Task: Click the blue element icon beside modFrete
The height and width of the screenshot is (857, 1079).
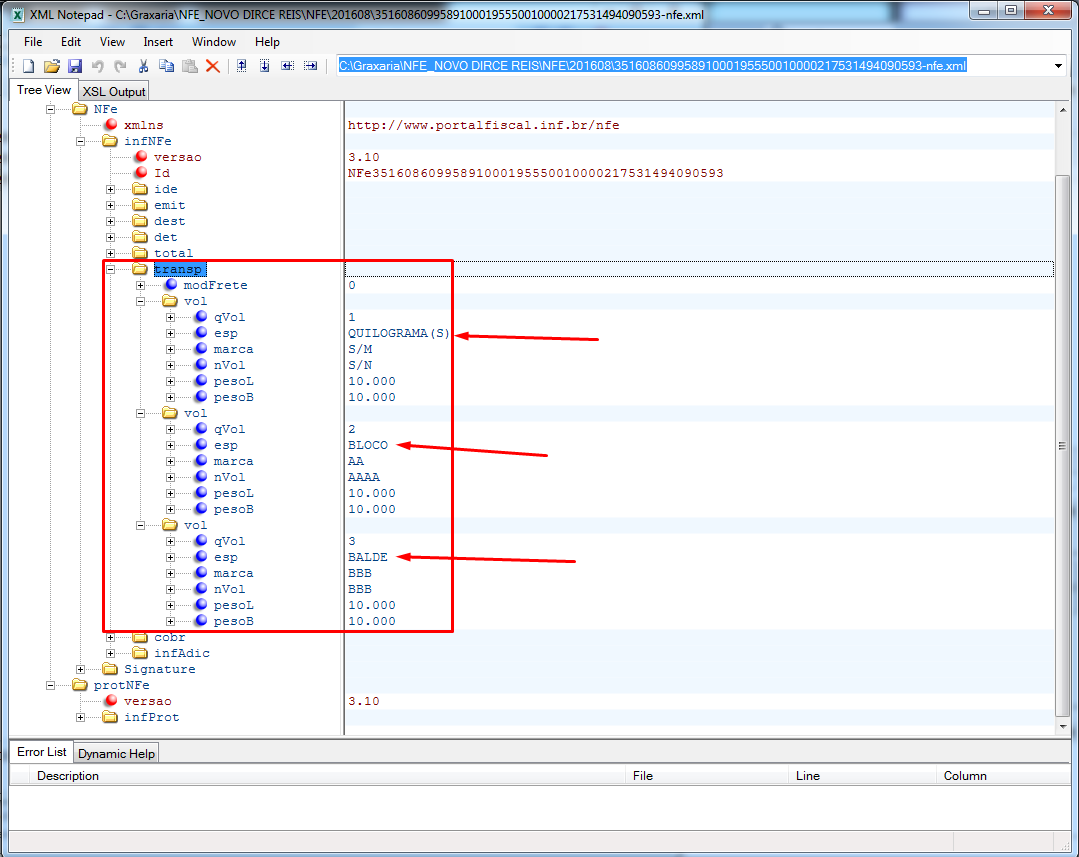Action: click(171, 284)
